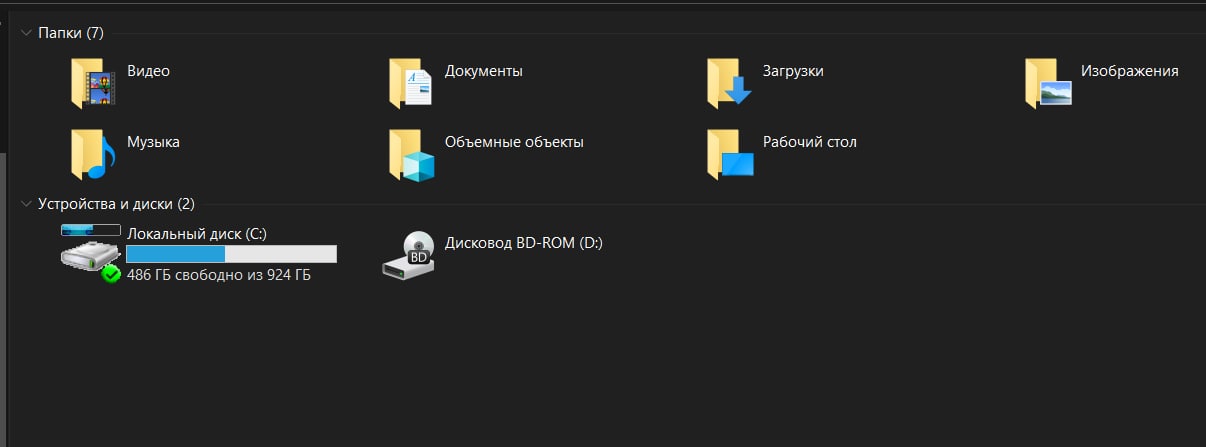Open the Музыка folder icon

pyautogui.click(x=93, y=154)
